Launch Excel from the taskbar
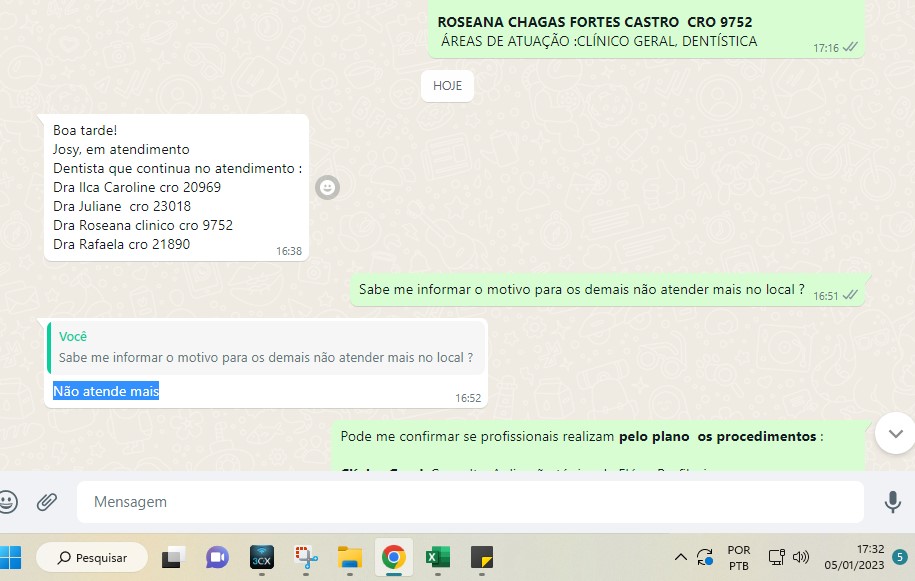The height and width of the screenshot is (581, 915). coord(437,557)
